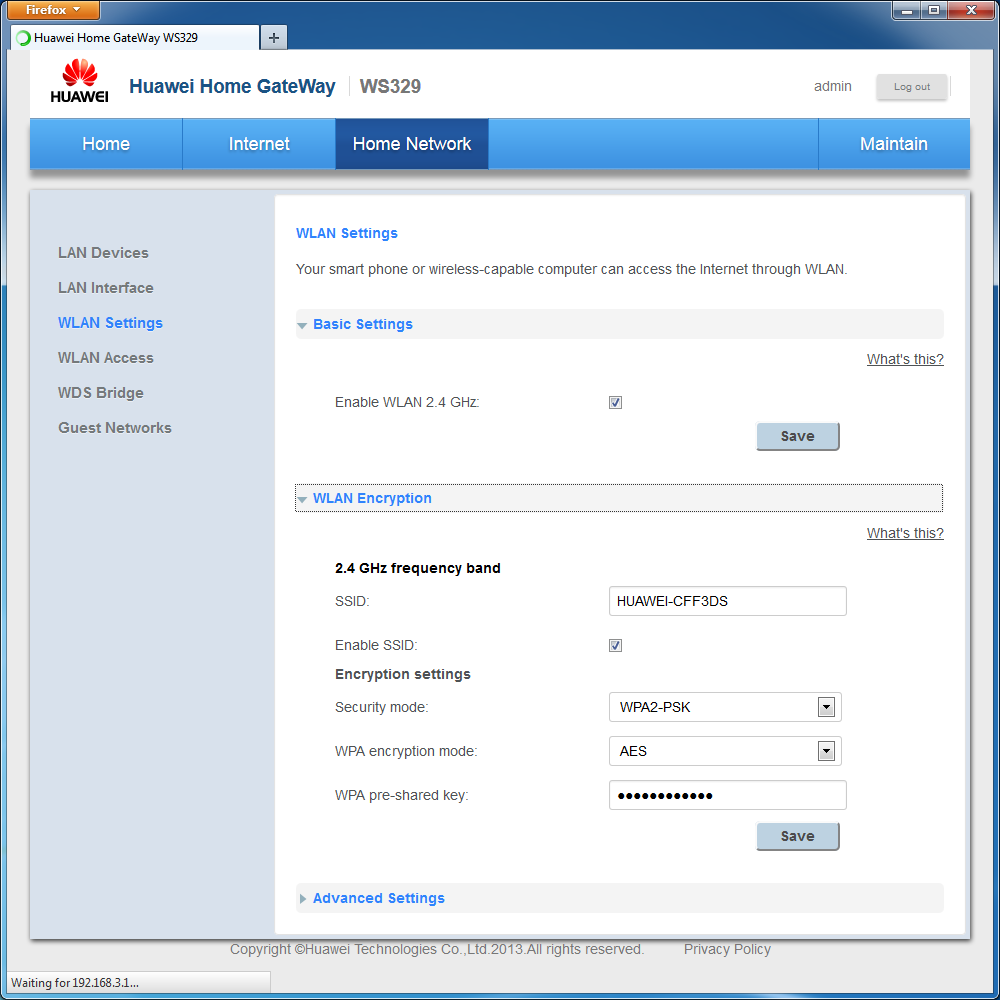Click the SSID input field

click(728, 601)
